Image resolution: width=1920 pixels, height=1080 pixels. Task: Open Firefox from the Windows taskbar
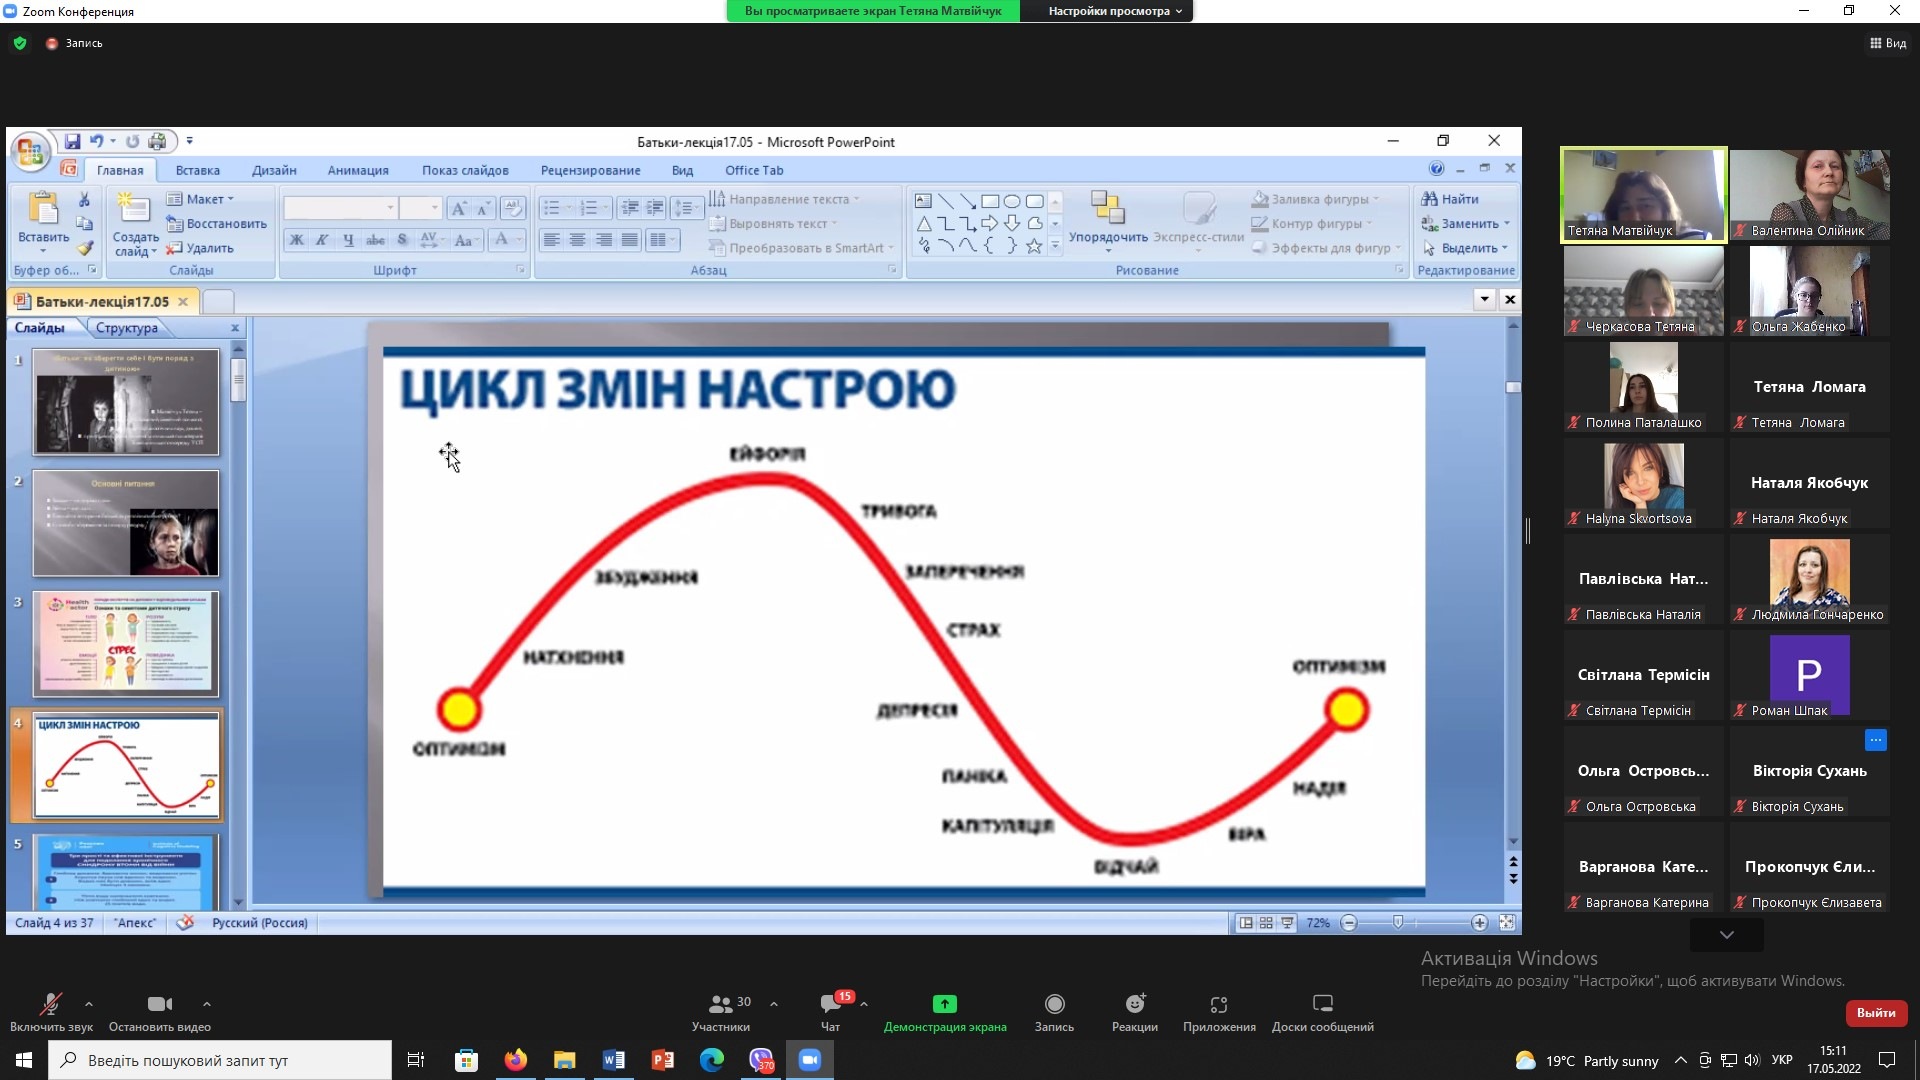(x=515, y=1060)
